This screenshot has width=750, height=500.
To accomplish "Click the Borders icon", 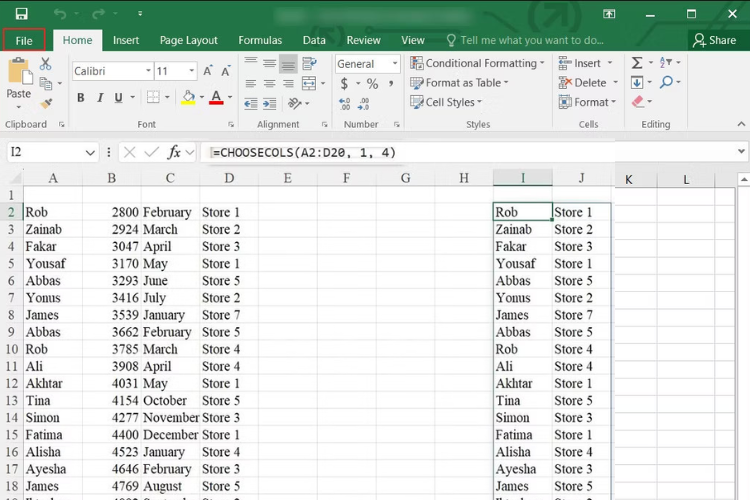I will pos(153,98).
